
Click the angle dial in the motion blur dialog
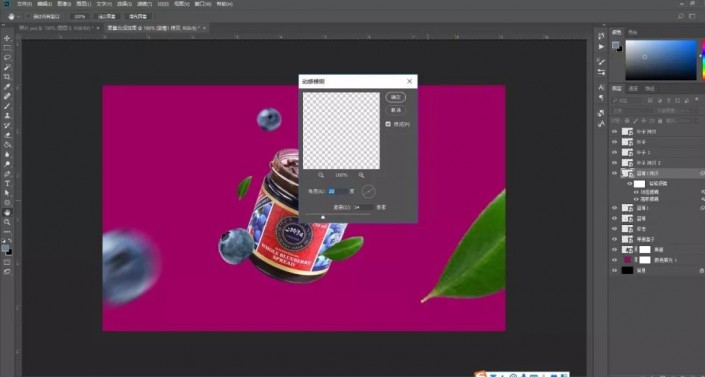tap(368, 192)
